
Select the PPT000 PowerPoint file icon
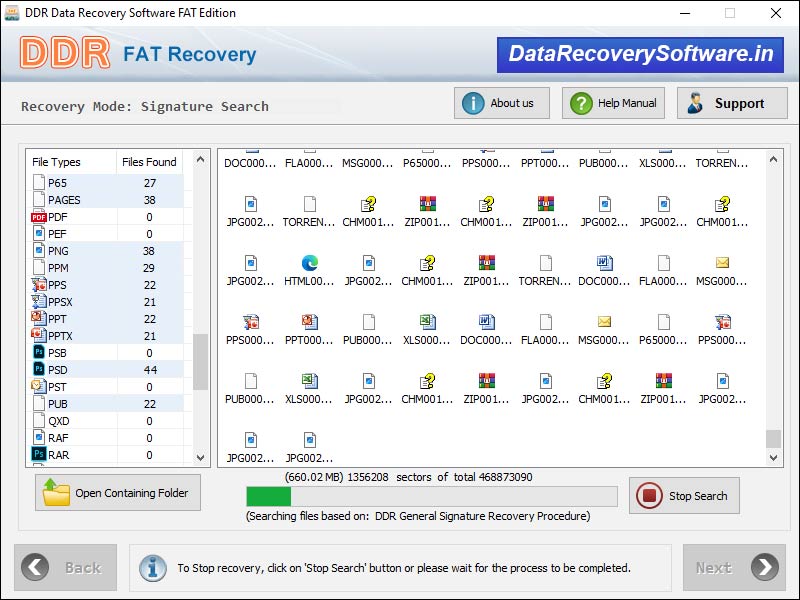click(309, 324)
